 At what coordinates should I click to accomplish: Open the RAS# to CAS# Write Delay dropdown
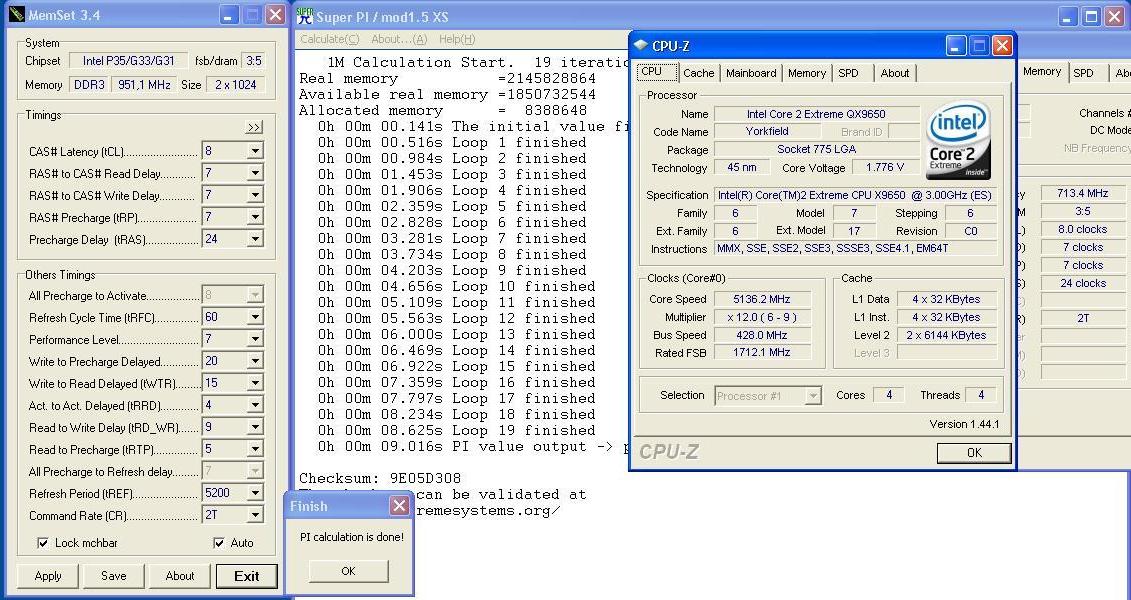(255, 195)
